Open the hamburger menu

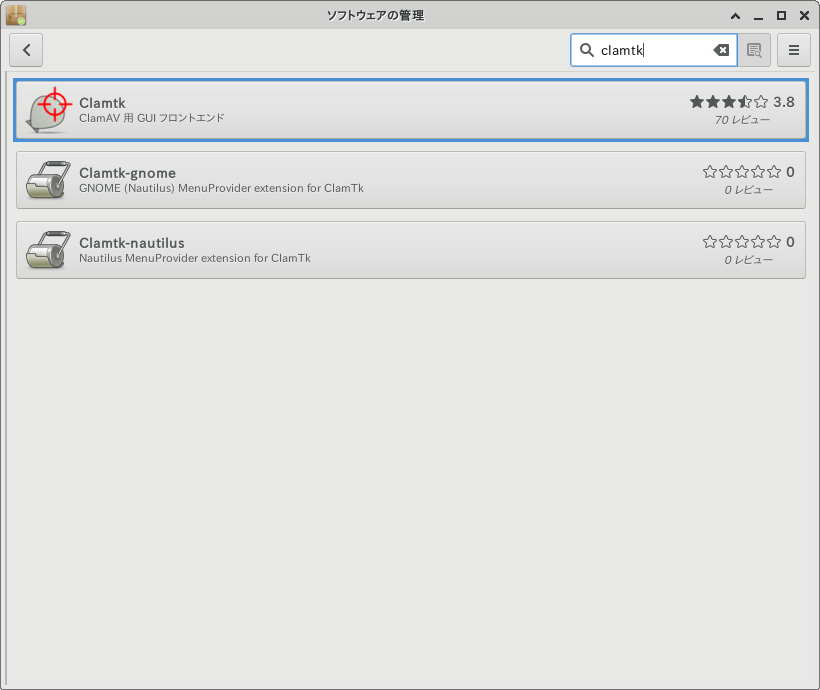(x=793, y=50)
